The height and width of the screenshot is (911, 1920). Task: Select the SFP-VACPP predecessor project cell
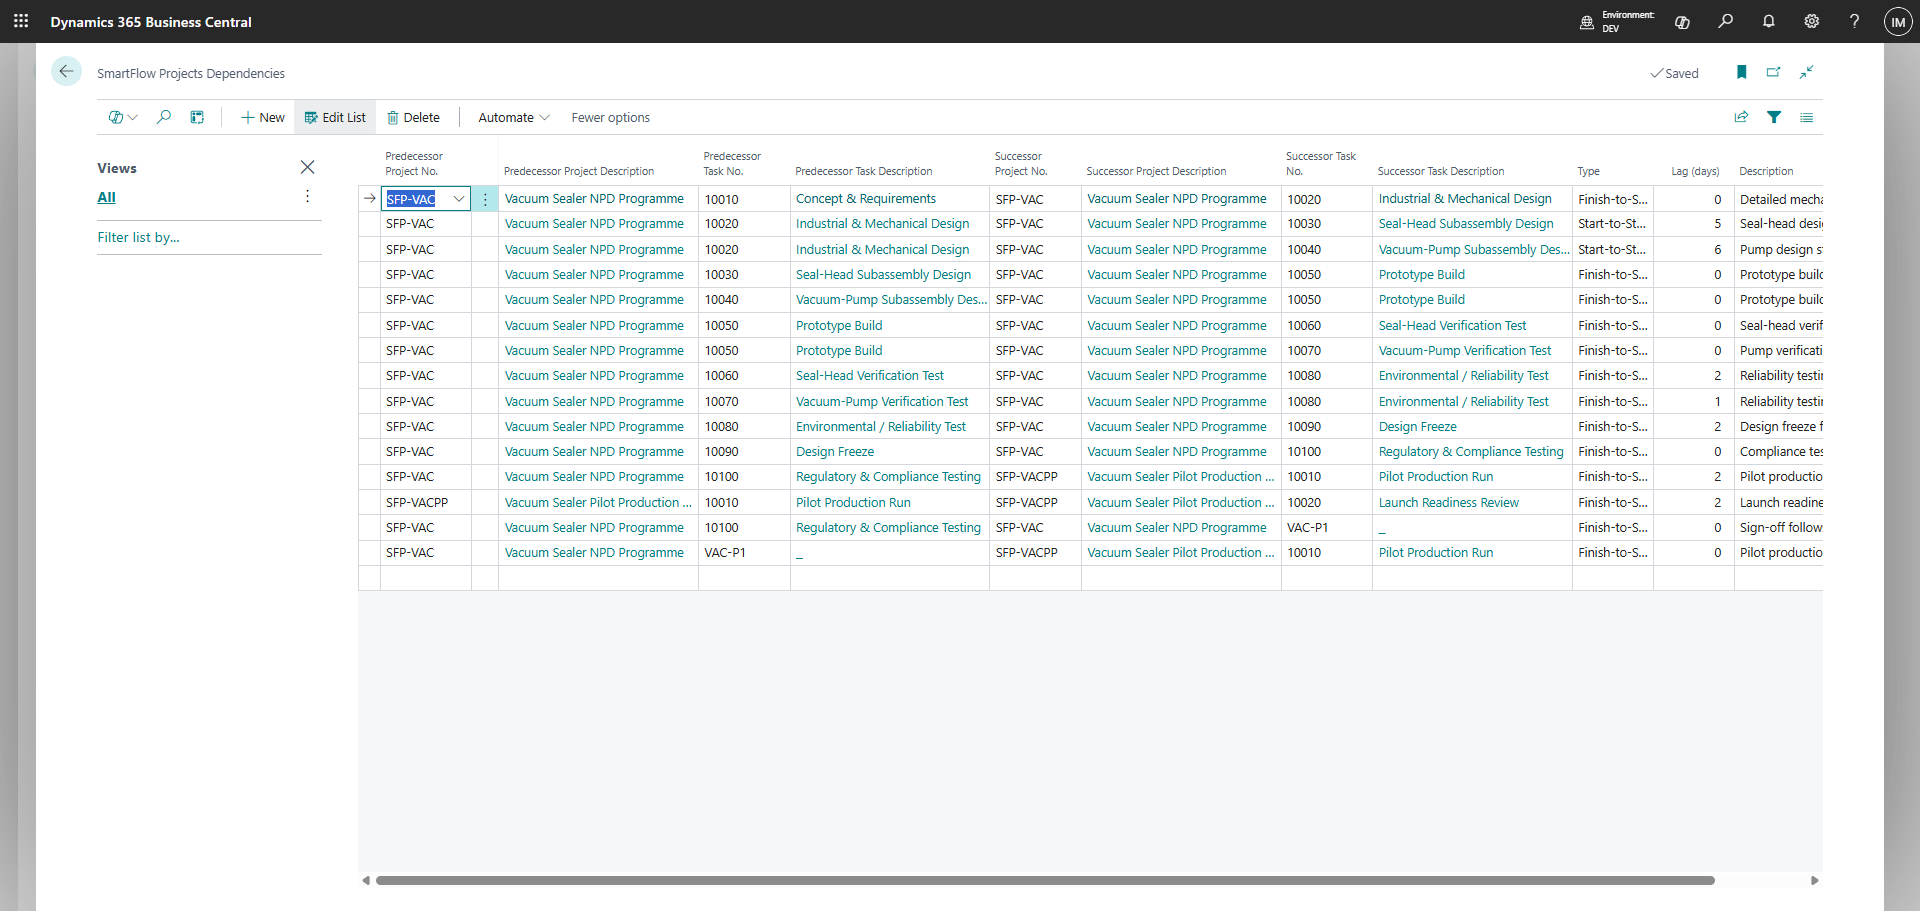426,502
